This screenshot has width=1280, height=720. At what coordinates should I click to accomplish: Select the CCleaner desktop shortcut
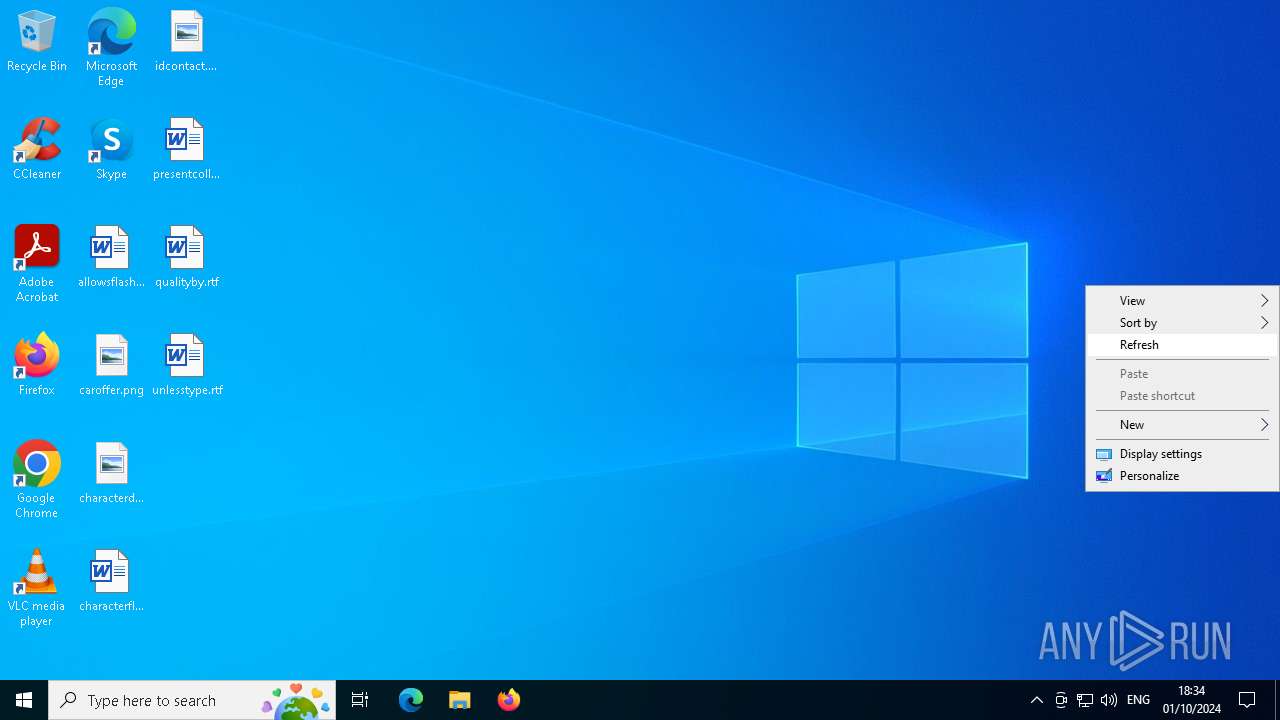[37, 150]
